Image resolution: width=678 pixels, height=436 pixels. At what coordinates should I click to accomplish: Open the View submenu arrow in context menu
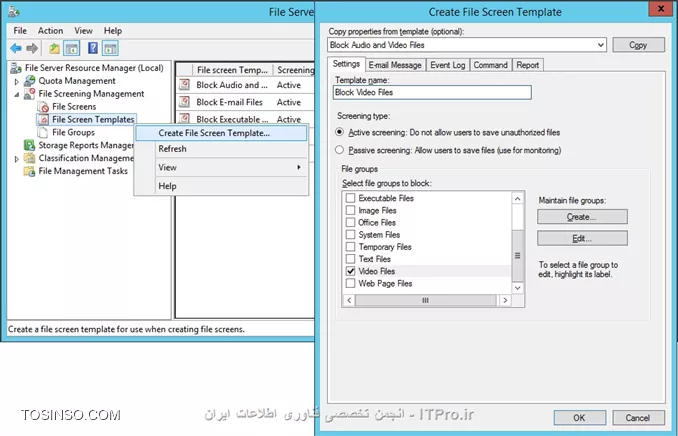click(299, 167)
